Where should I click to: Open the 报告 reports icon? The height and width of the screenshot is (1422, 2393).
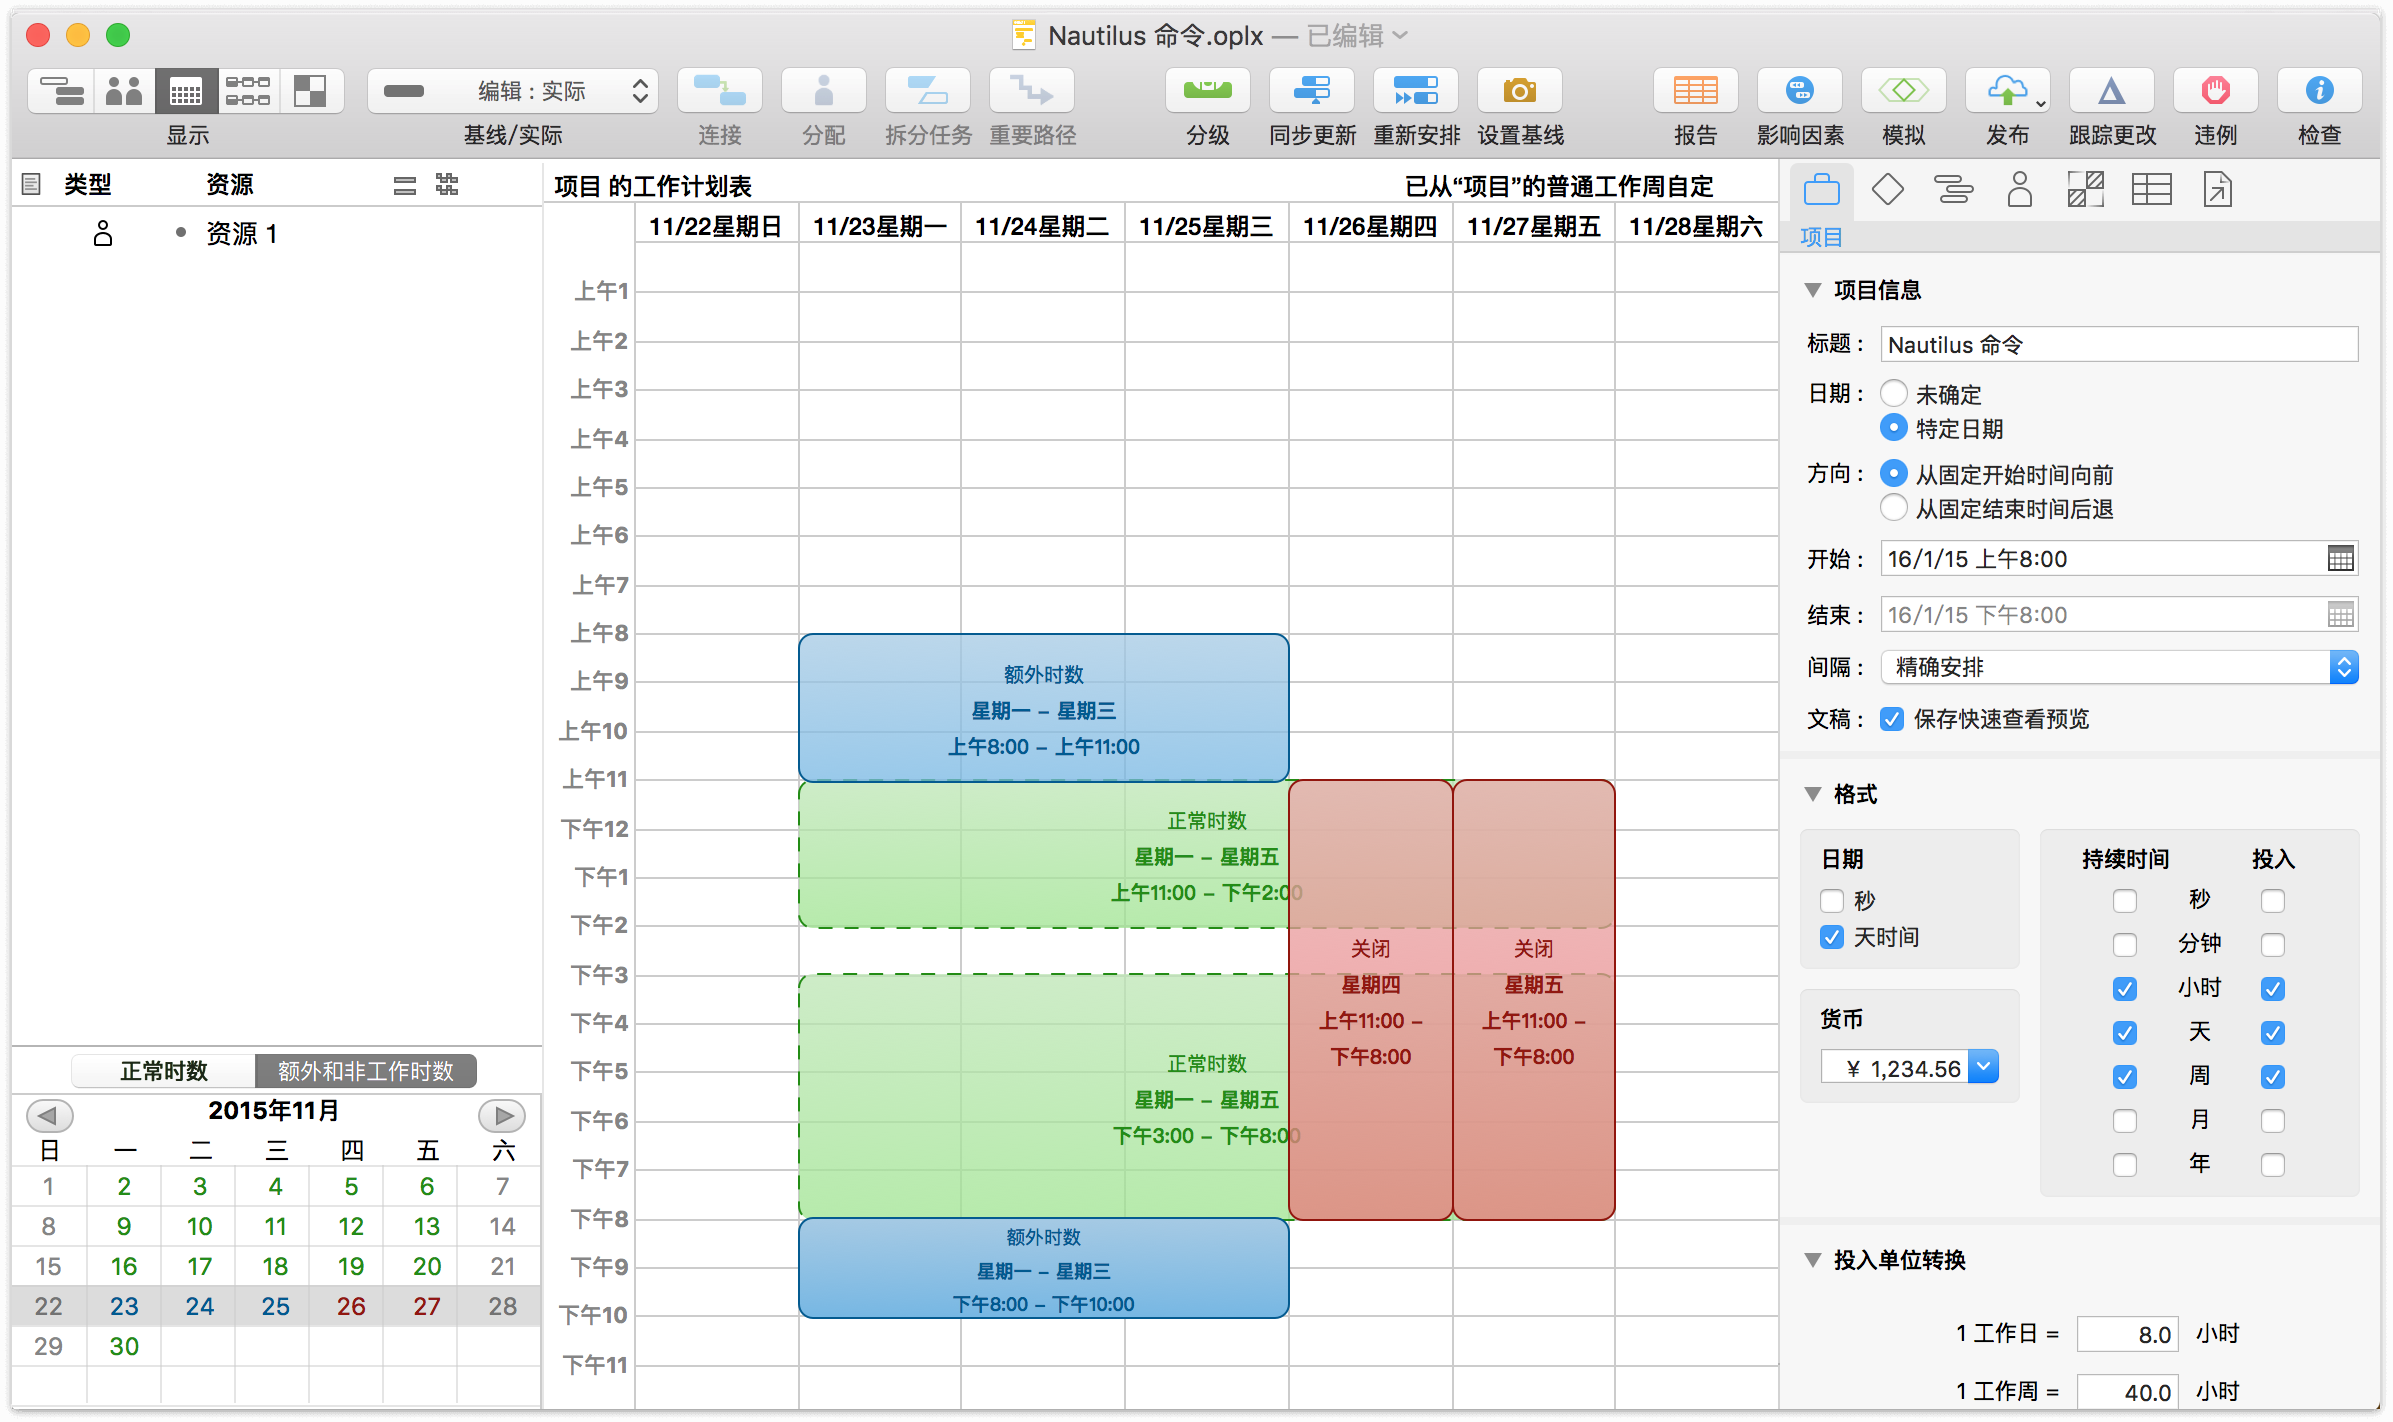coord(1696,92)
